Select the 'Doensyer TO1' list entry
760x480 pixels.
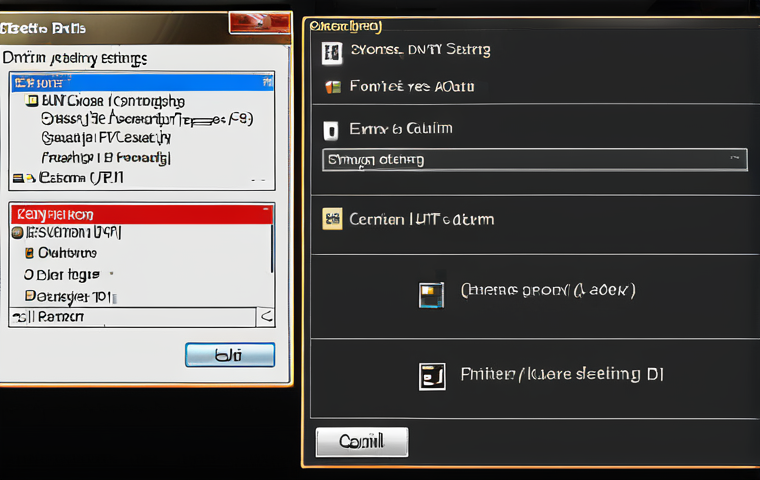pyautogui.click(x=68, y=296)
